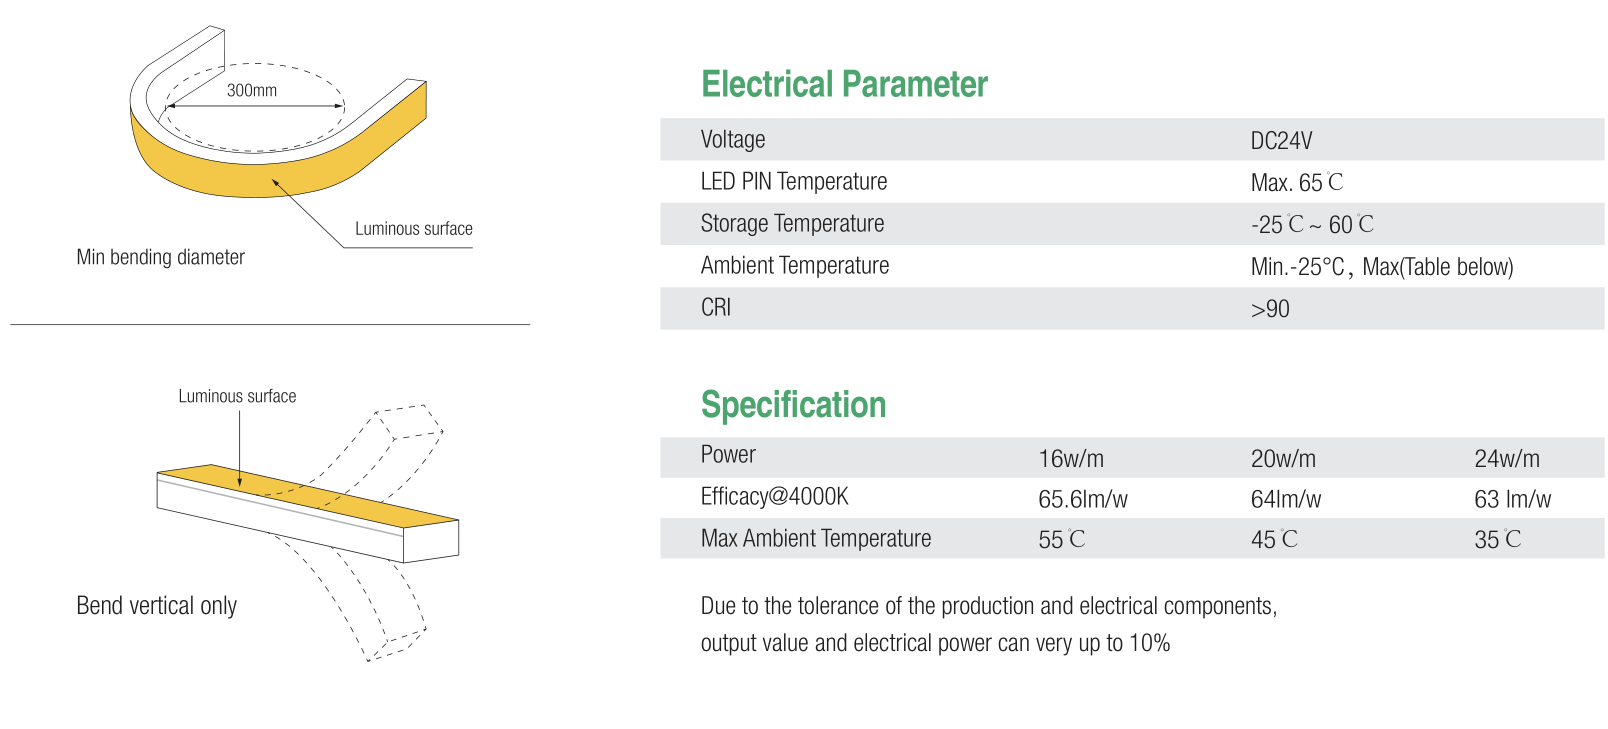Screen dimensions: 1608x729
Task: Select the Voltage row label
Action: click(x=733, y=140)
